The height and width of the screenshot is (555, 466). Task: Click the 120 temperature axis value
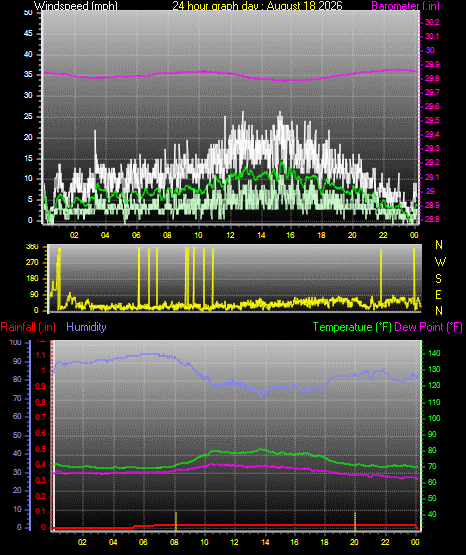tap(434, 385)
